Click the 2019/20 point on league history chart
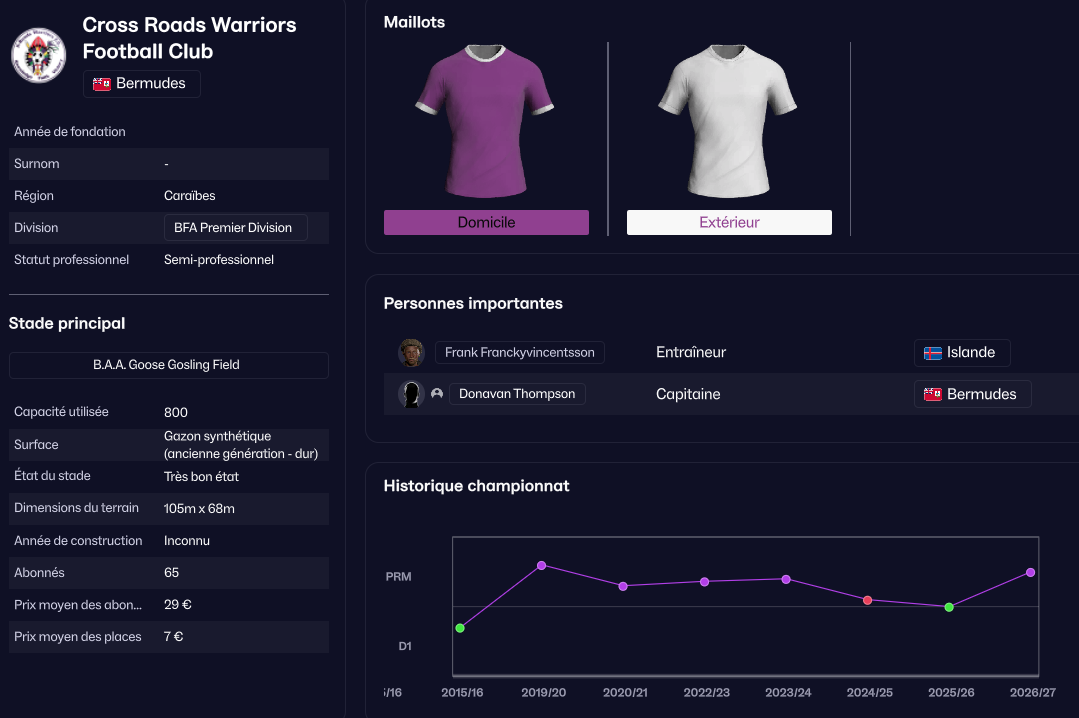Image resolution: width=1079 pixels, height=718 pixels. pyautogui.click(x=542, y=566)
